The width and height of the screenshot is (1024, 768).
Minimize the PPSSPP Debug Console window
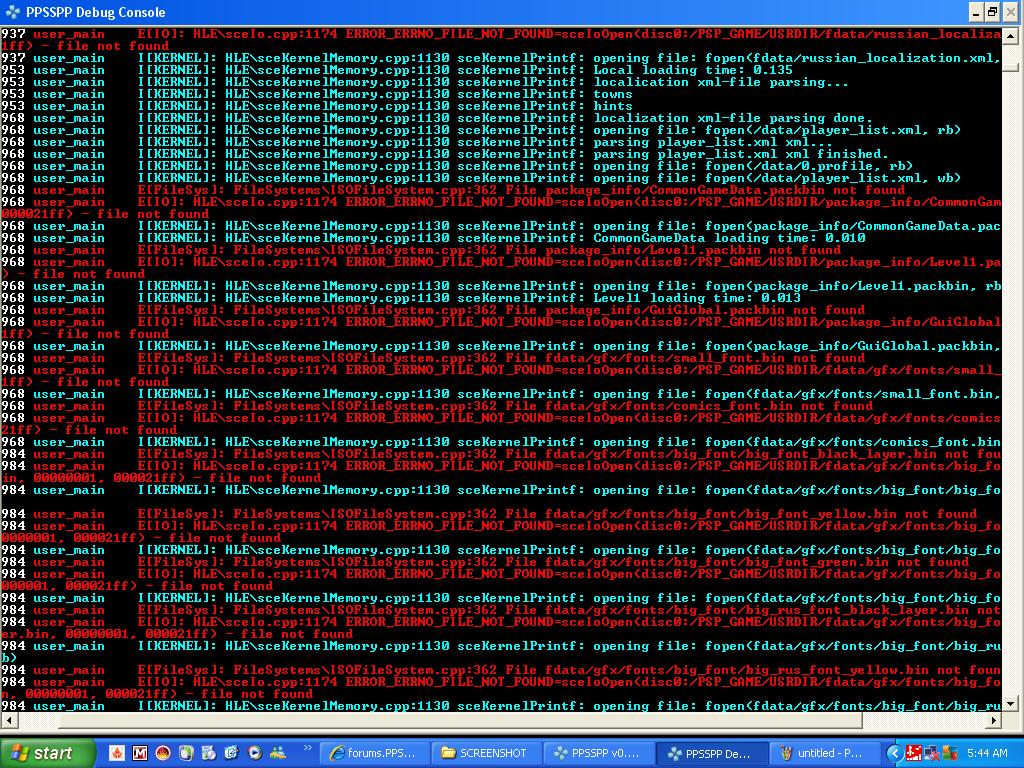[975, 12]
